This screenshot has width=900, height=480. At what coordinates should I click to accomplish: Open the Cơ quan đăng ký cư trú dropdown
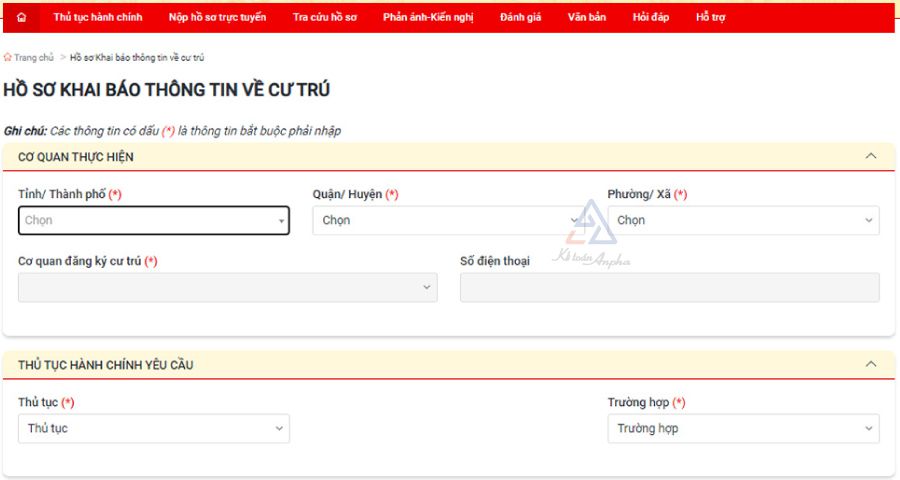pos(227,288)
